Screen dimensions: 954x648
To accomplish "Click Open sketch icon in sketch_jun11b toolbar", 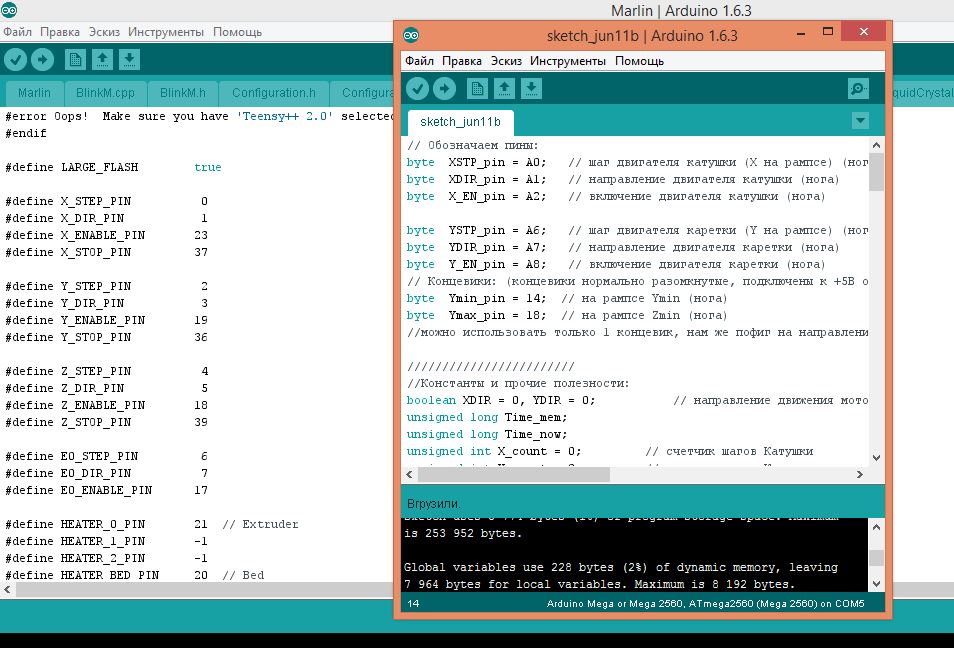I will (505, 89).
